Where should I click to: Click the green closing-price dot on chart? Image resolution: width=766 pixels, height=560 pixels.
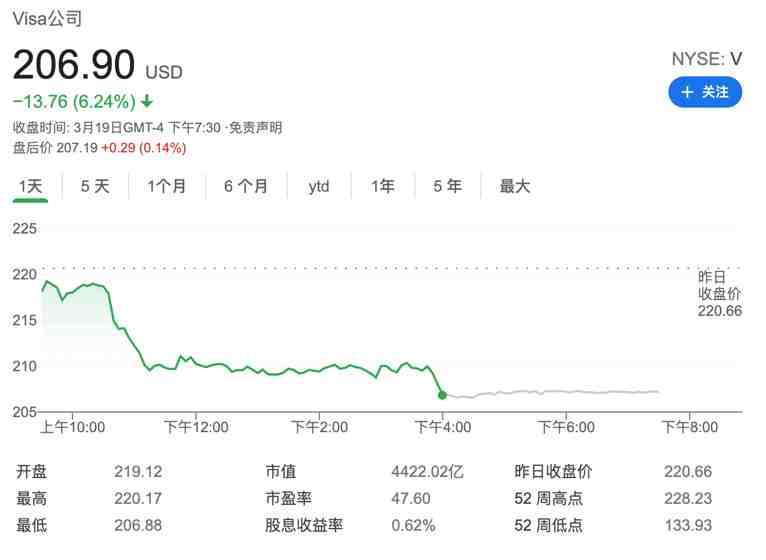pos(442,395)
